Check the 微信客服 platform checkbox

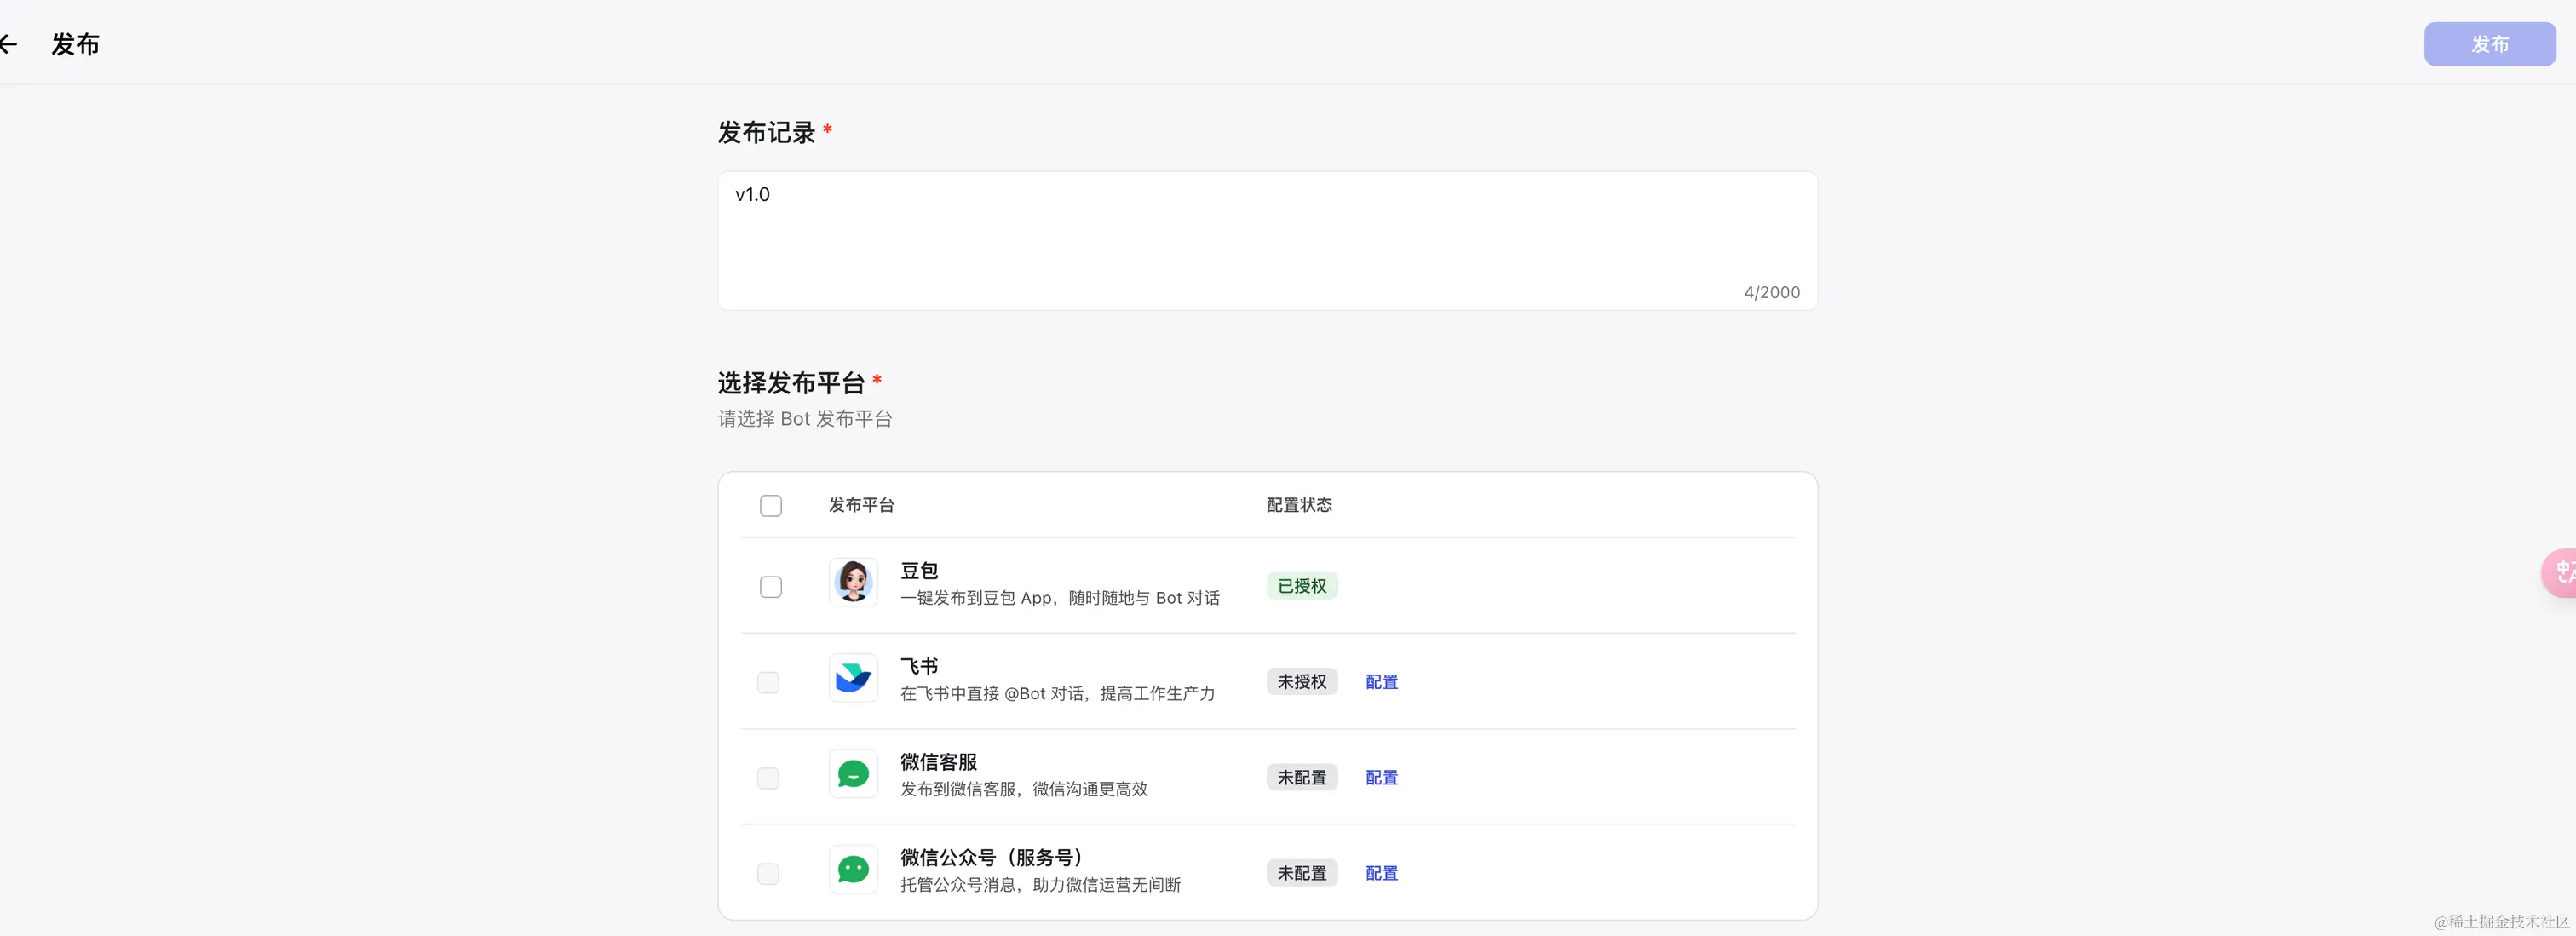[x=768, y=778]
